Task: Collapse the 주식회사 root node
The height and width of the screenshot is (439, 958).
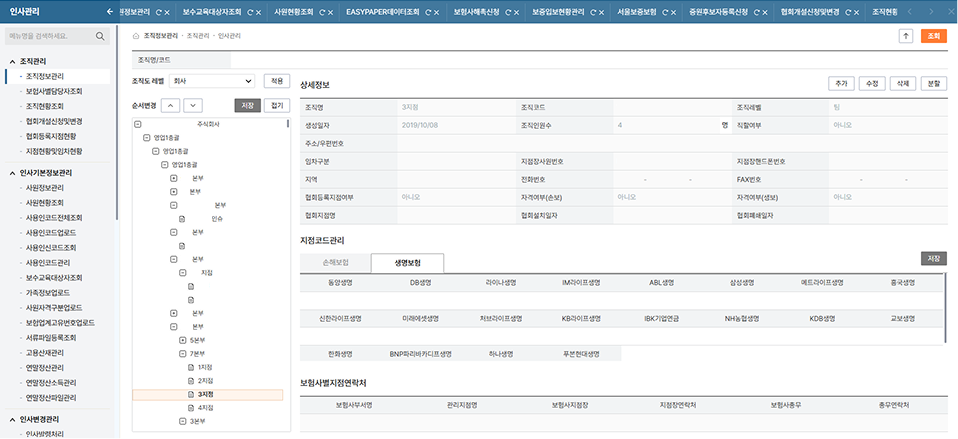Action: tap(138, 124)
